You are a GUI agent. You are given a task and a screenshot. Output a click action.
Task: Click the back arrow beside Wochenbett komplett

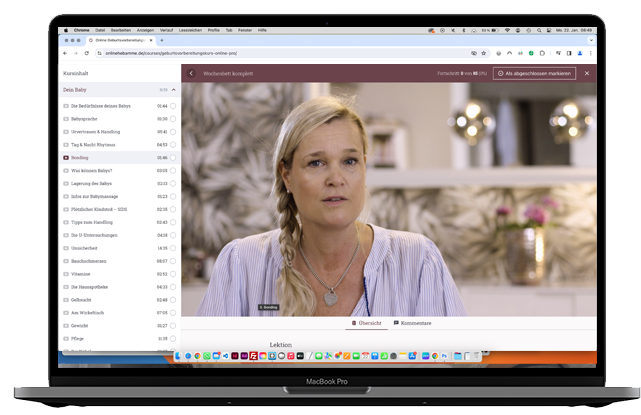point(191,73)
